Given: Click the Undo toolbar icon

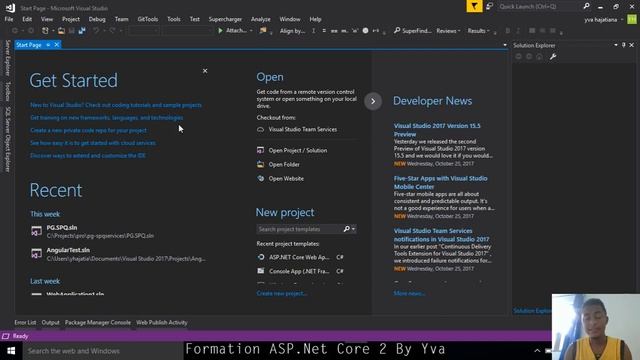Looking at the screenshot, I should click(96, 31).
